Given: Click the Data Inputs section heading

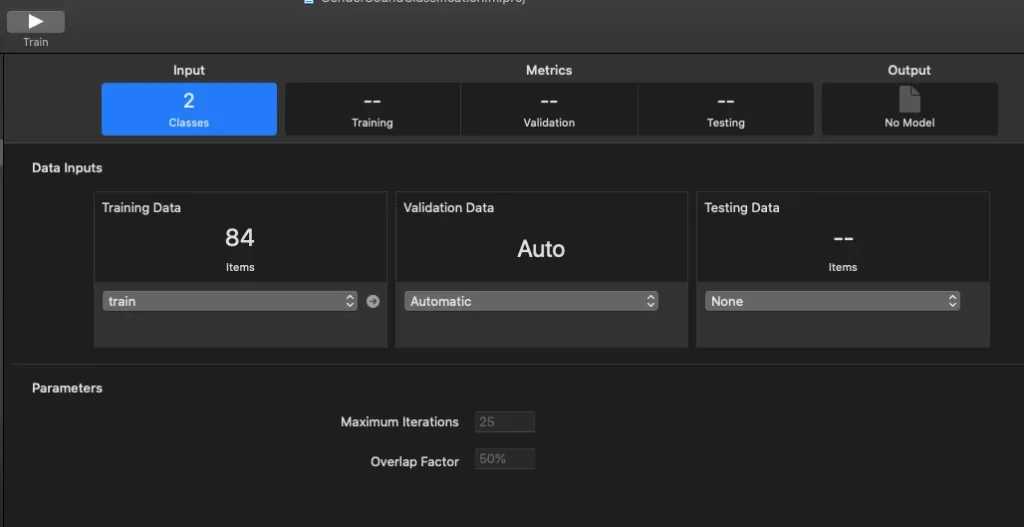Looking at the screenshot, I should [x=67, y=168].
